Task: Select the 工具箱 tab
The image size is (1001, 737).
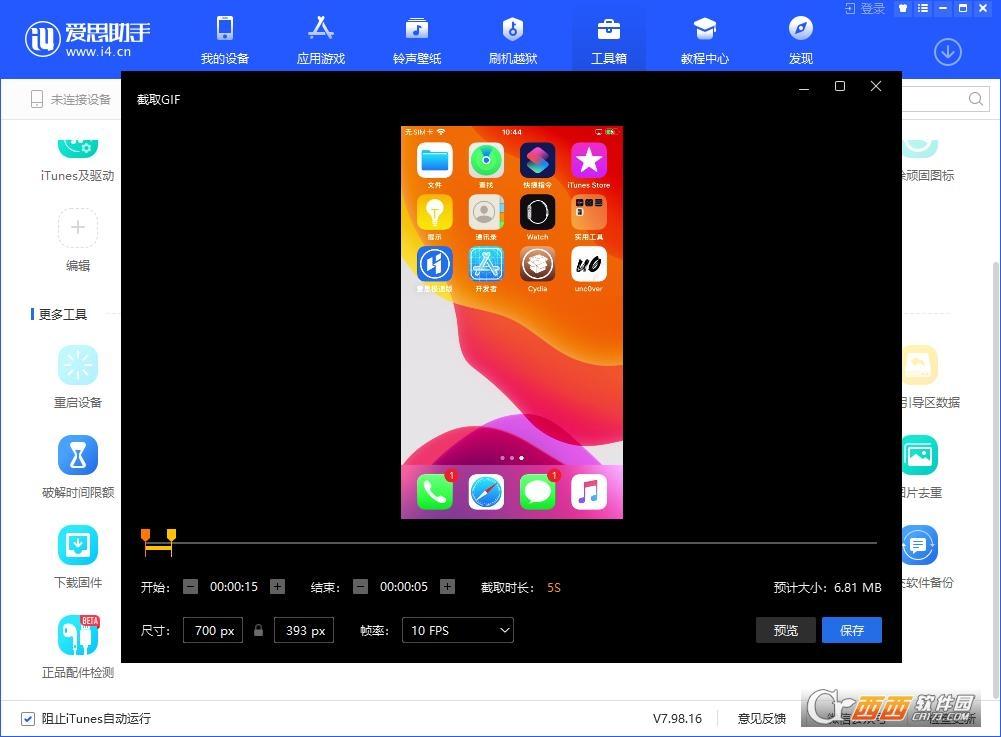Action: tap(608, 40)
